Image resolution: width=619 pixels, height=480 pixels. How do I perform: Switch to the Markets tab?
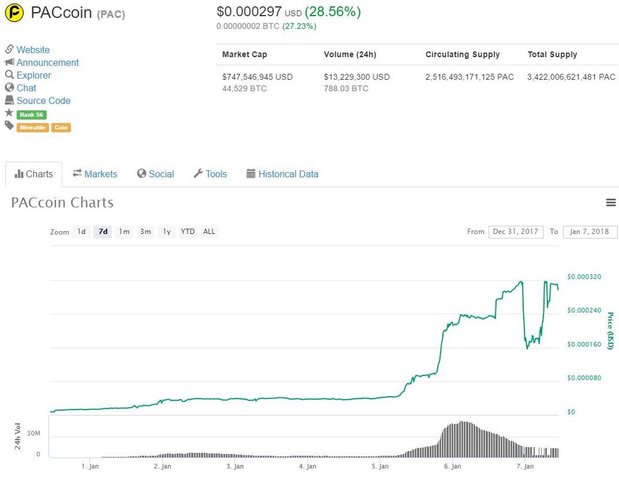(x=95, y=174)
